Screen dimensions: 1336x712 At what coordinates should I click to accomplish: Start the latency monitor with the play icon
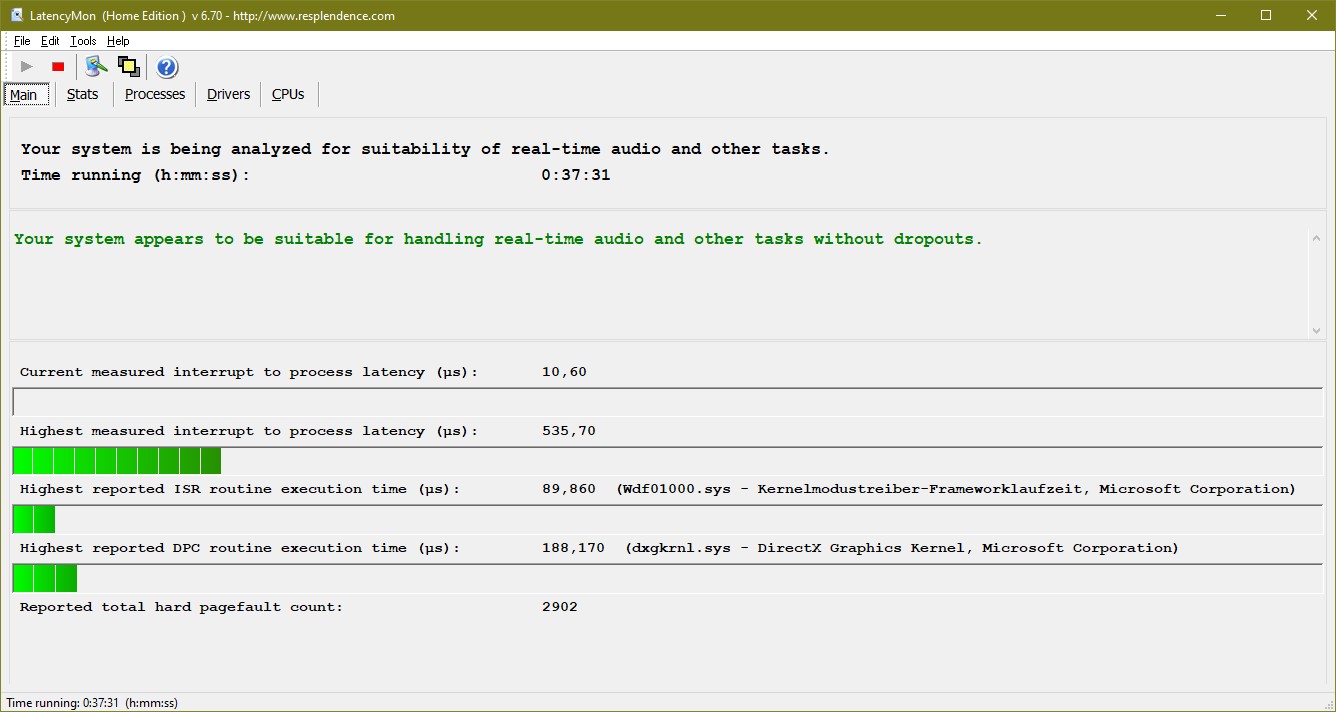pyautogui.click(x=26, y=66)
